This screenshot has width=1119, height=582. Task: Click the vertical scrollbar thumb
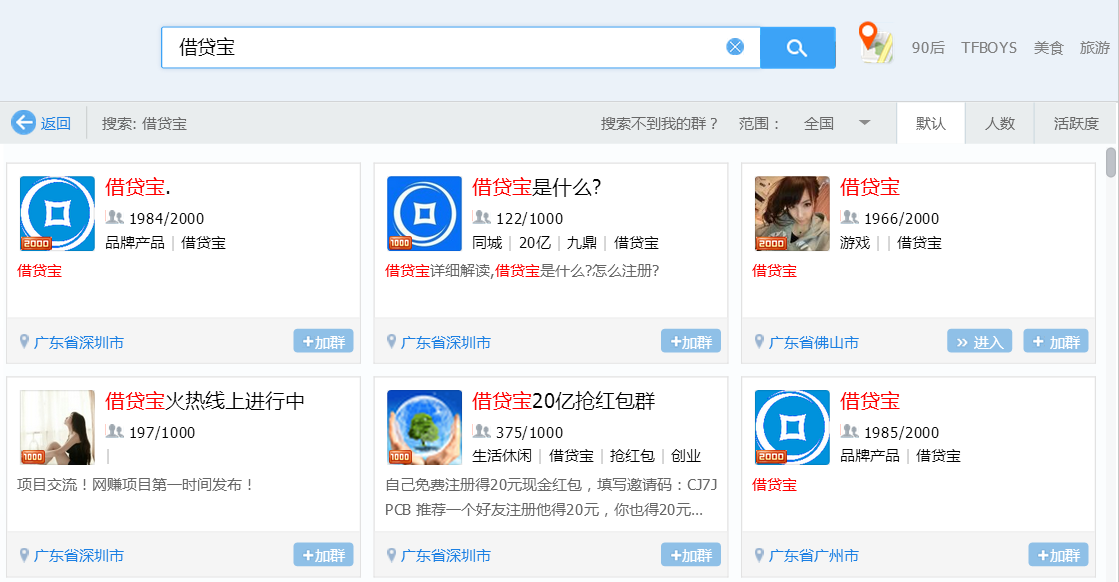pos(1110,162)
